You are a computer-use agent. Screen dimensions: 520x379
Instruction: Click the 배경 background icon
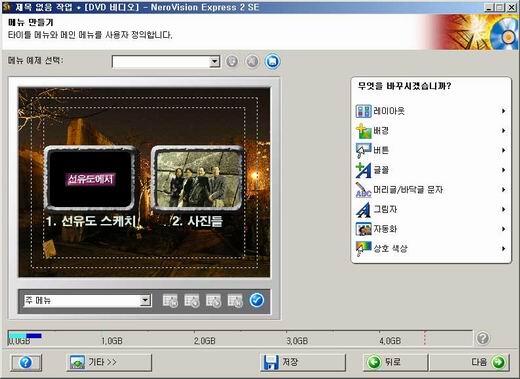click(x=363, y=131)
